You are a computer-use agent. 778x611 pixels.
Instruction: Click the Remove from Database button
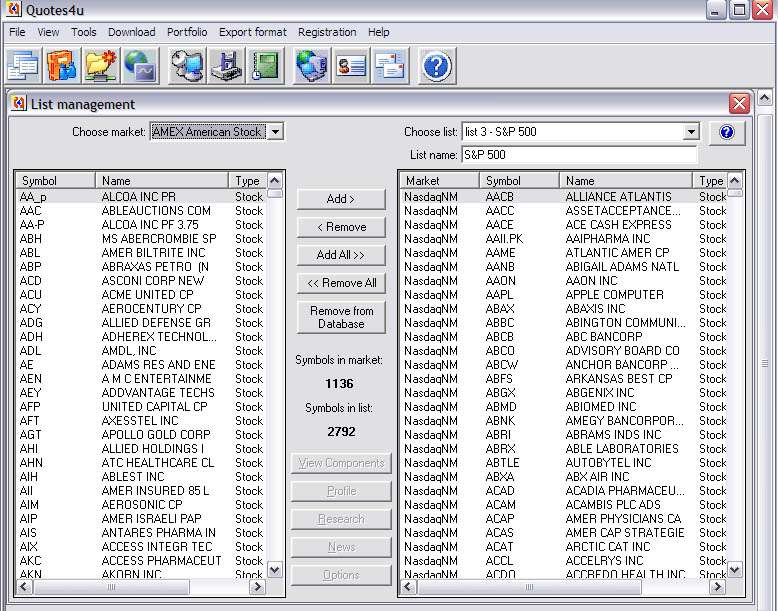pyautogui.click(x=341, y=317)
